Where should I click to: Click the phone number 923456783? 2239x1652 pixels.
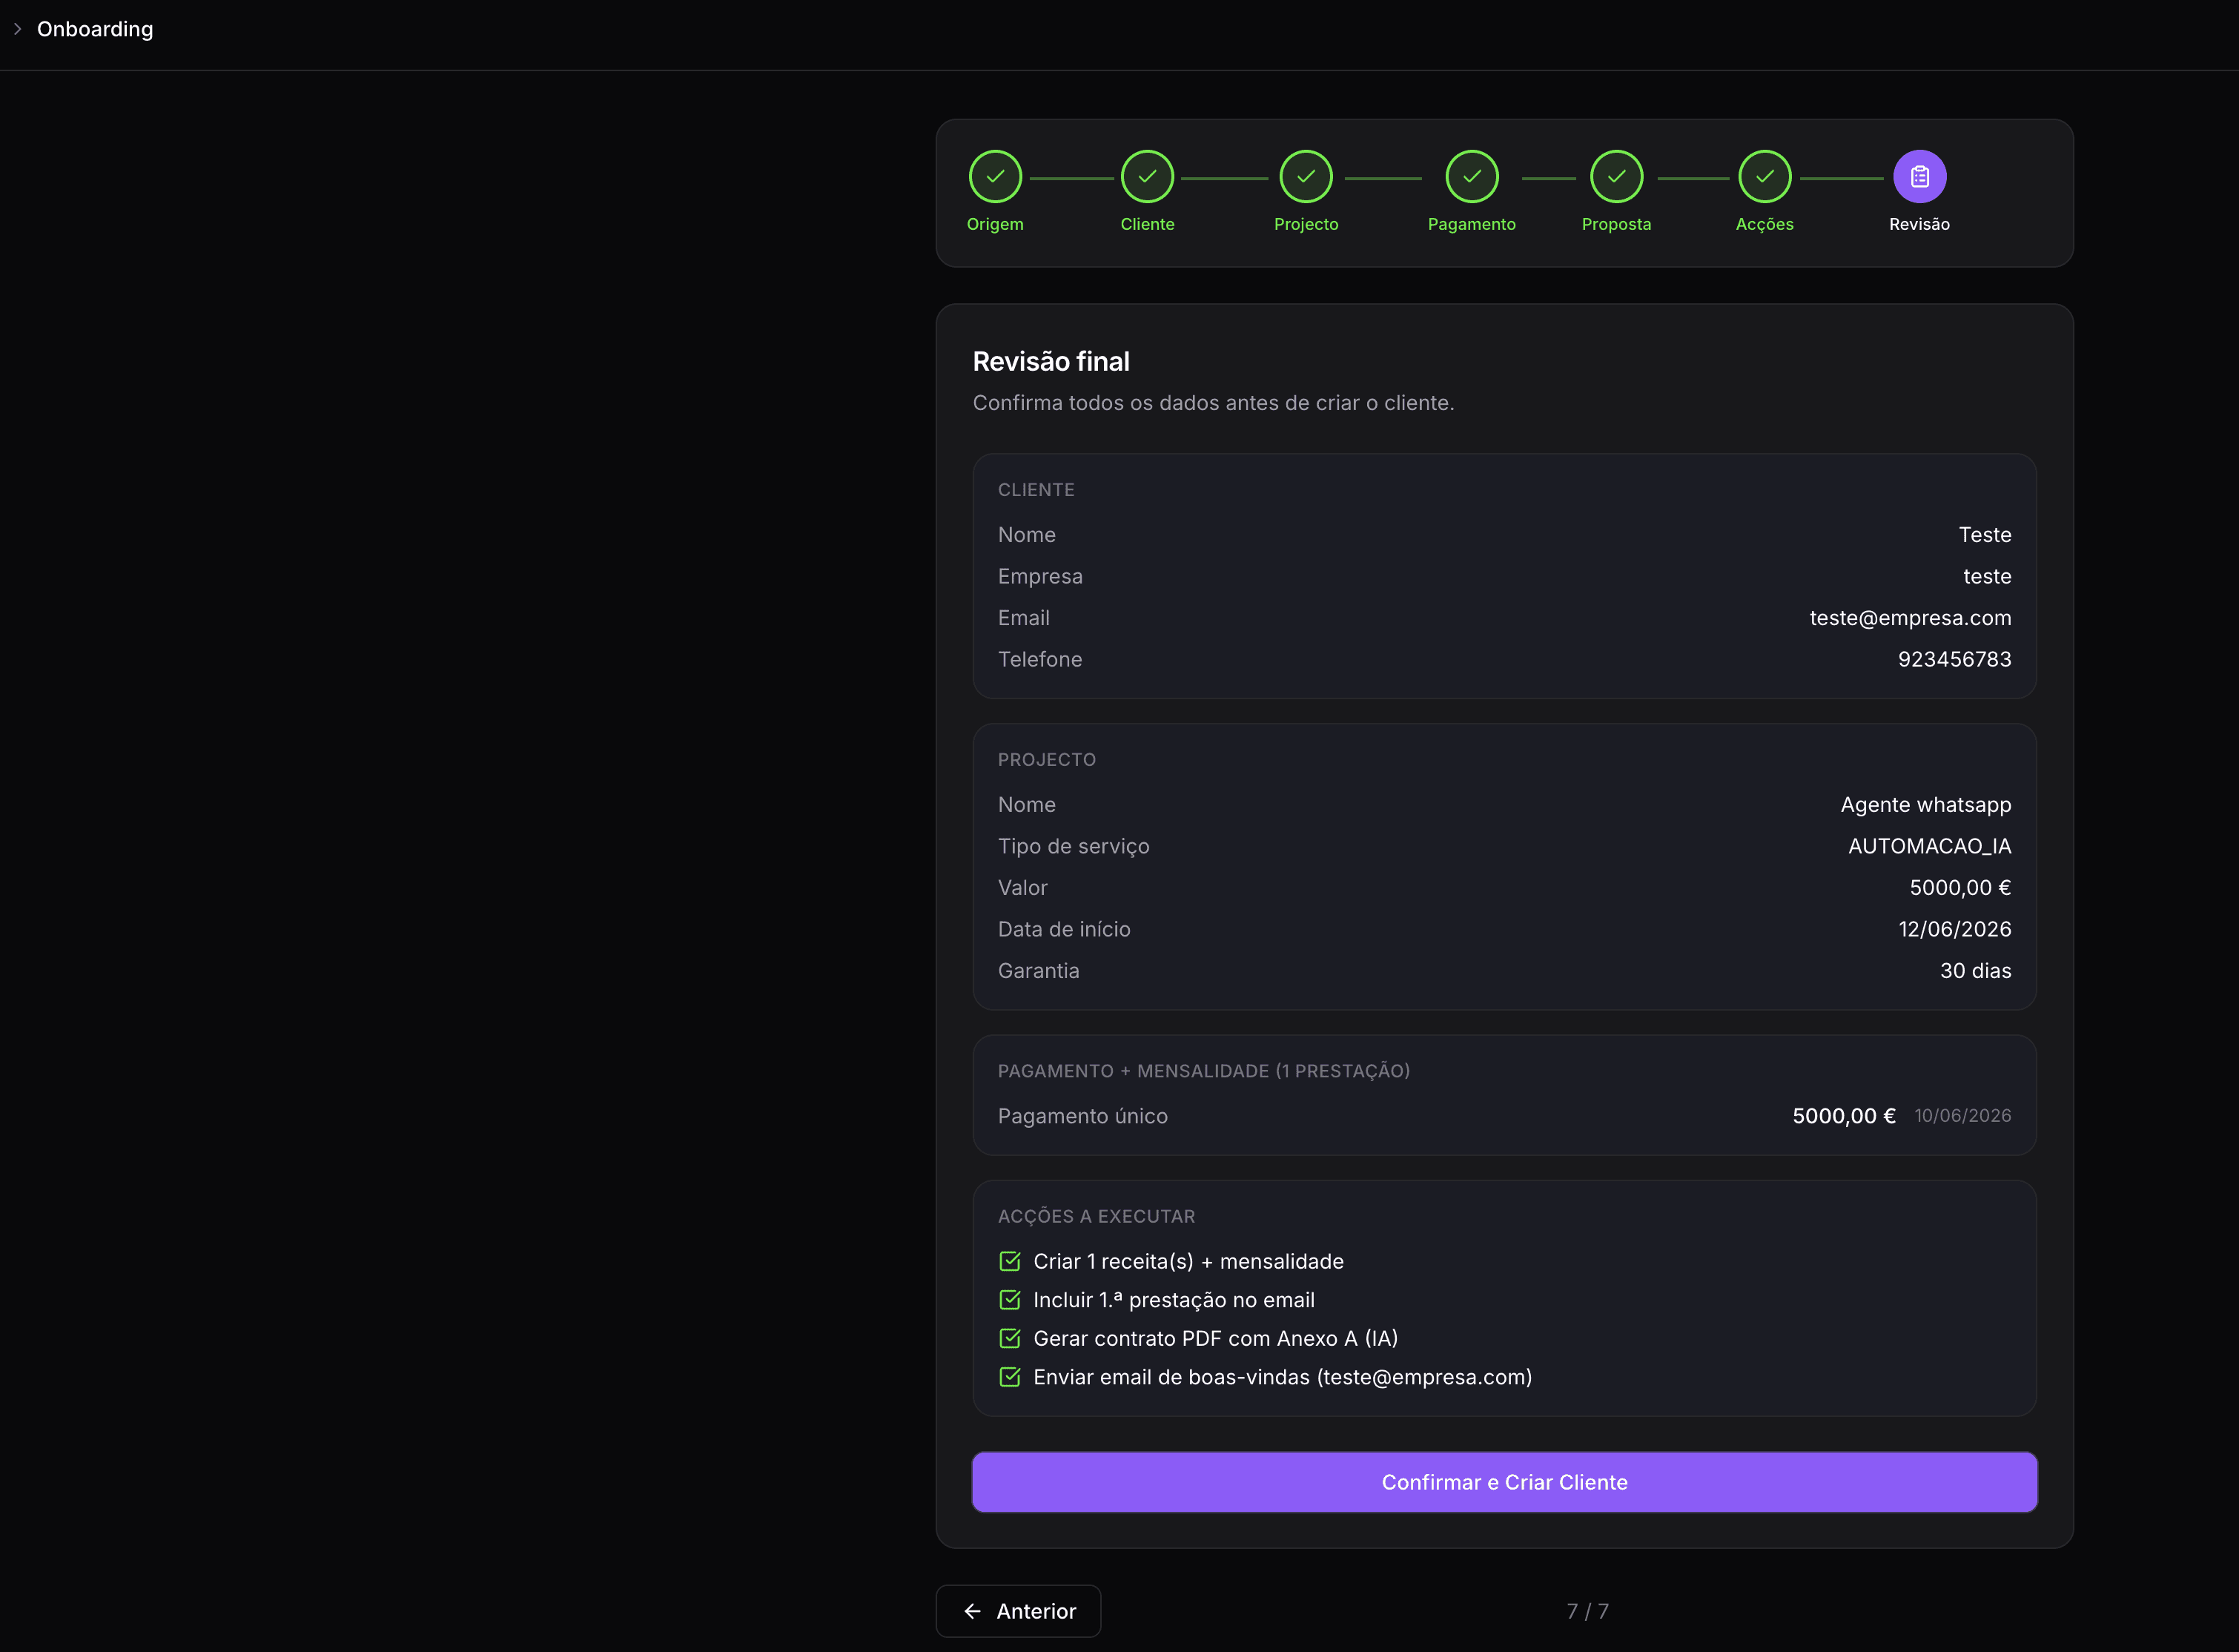tap(1954, 659)
